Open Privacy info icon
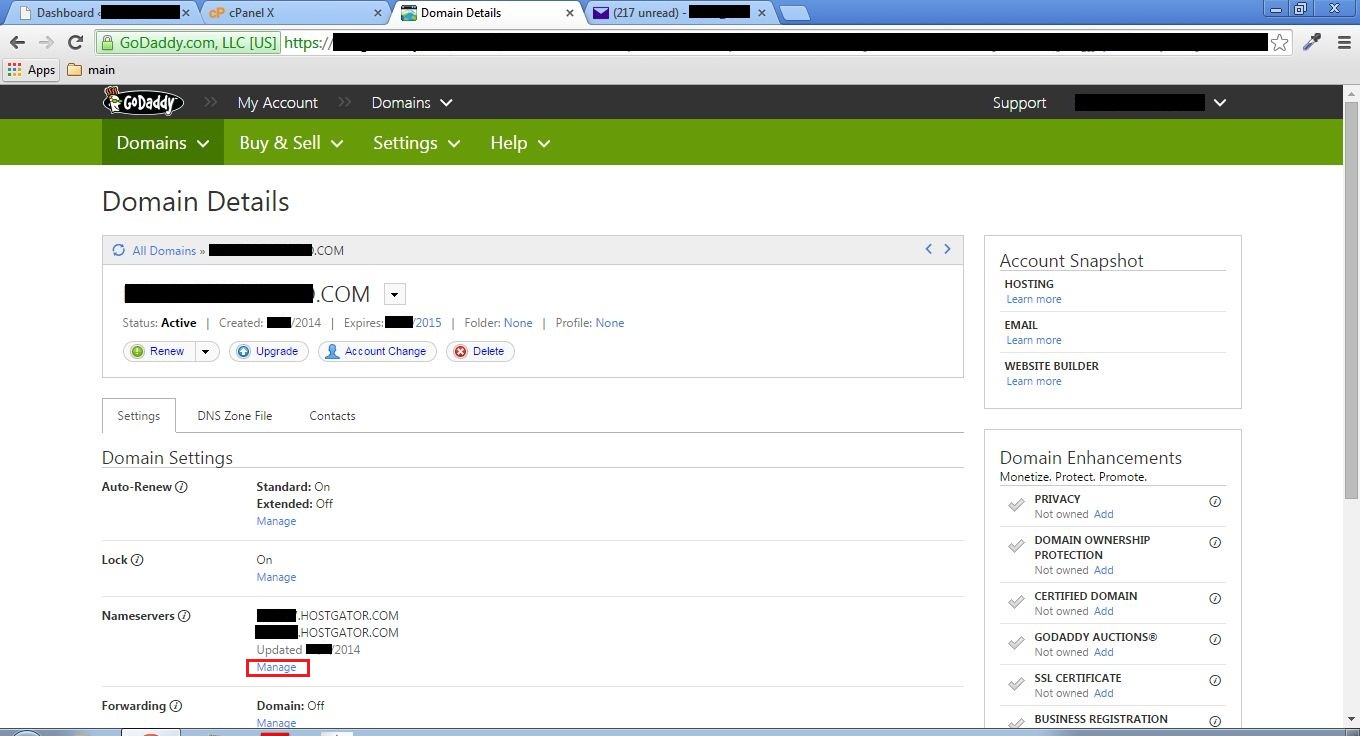The height and width of the screenshot is (736, 1360). coord(1215,502)
